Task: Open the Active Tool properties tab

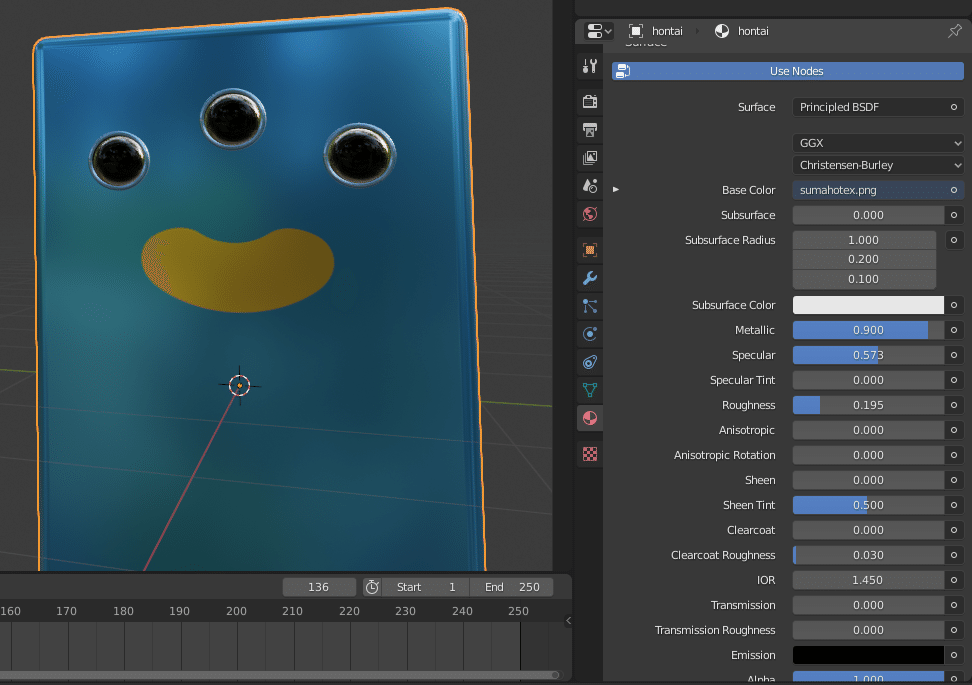Action: (x=590, y=66)
